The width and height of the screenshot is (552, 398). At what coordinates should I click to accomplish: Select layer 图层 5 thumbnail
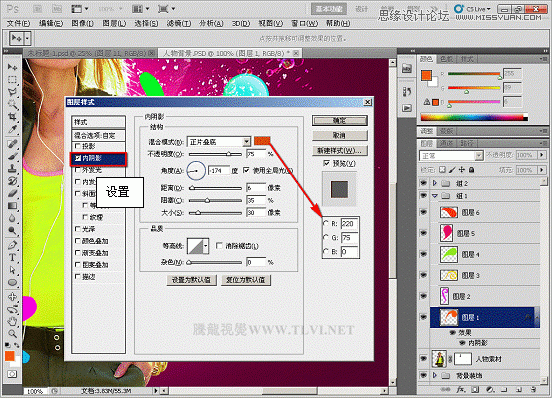point(446,233)
